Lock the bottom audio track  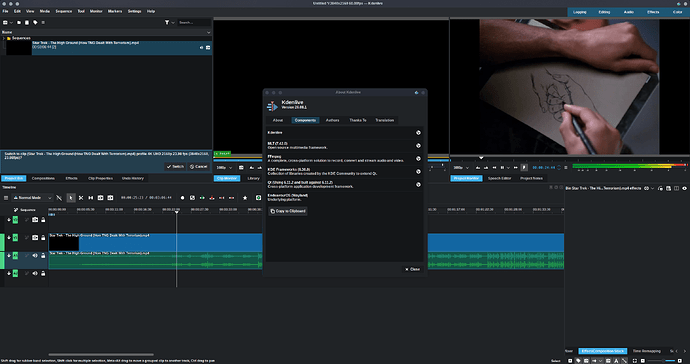coord(43,273)
